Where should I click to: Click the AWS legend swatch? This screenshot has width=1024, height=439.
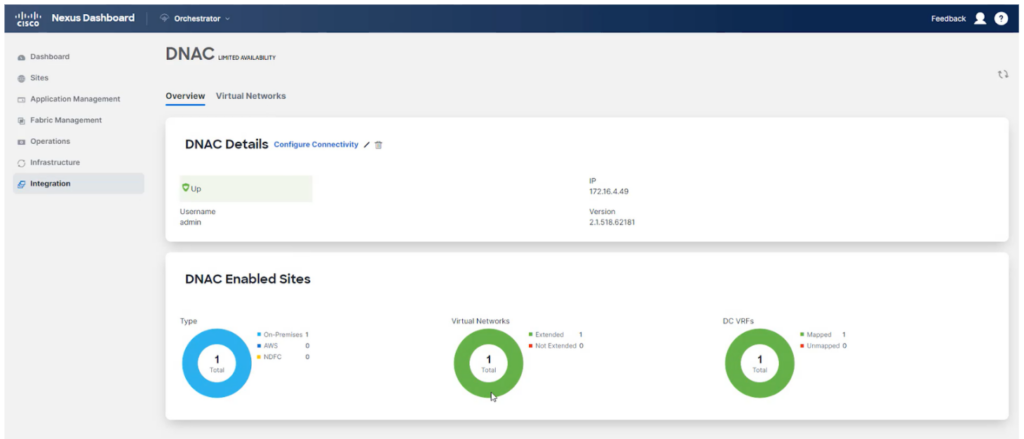point(259,346)
